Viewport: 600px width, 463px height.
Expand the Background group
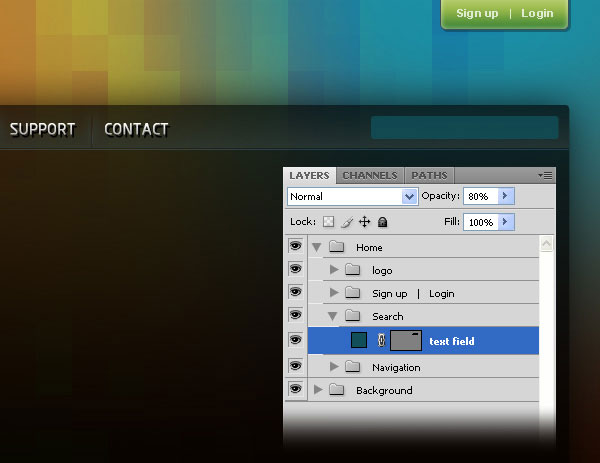click(x=318, y=390)
